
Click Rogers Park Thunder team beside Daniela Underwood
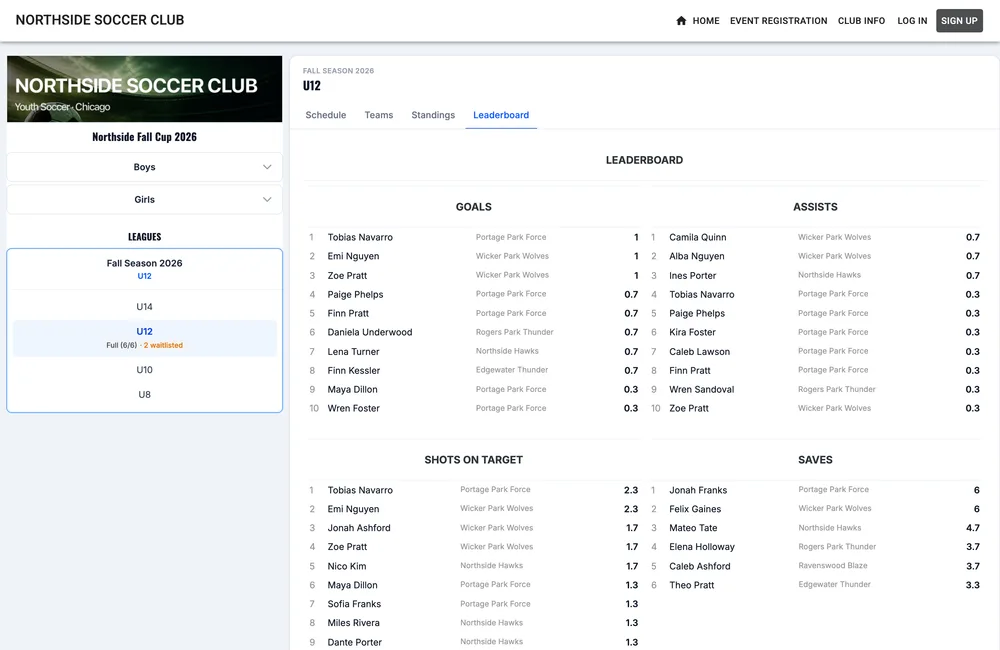pyautogui.click(x=515, y=332)
